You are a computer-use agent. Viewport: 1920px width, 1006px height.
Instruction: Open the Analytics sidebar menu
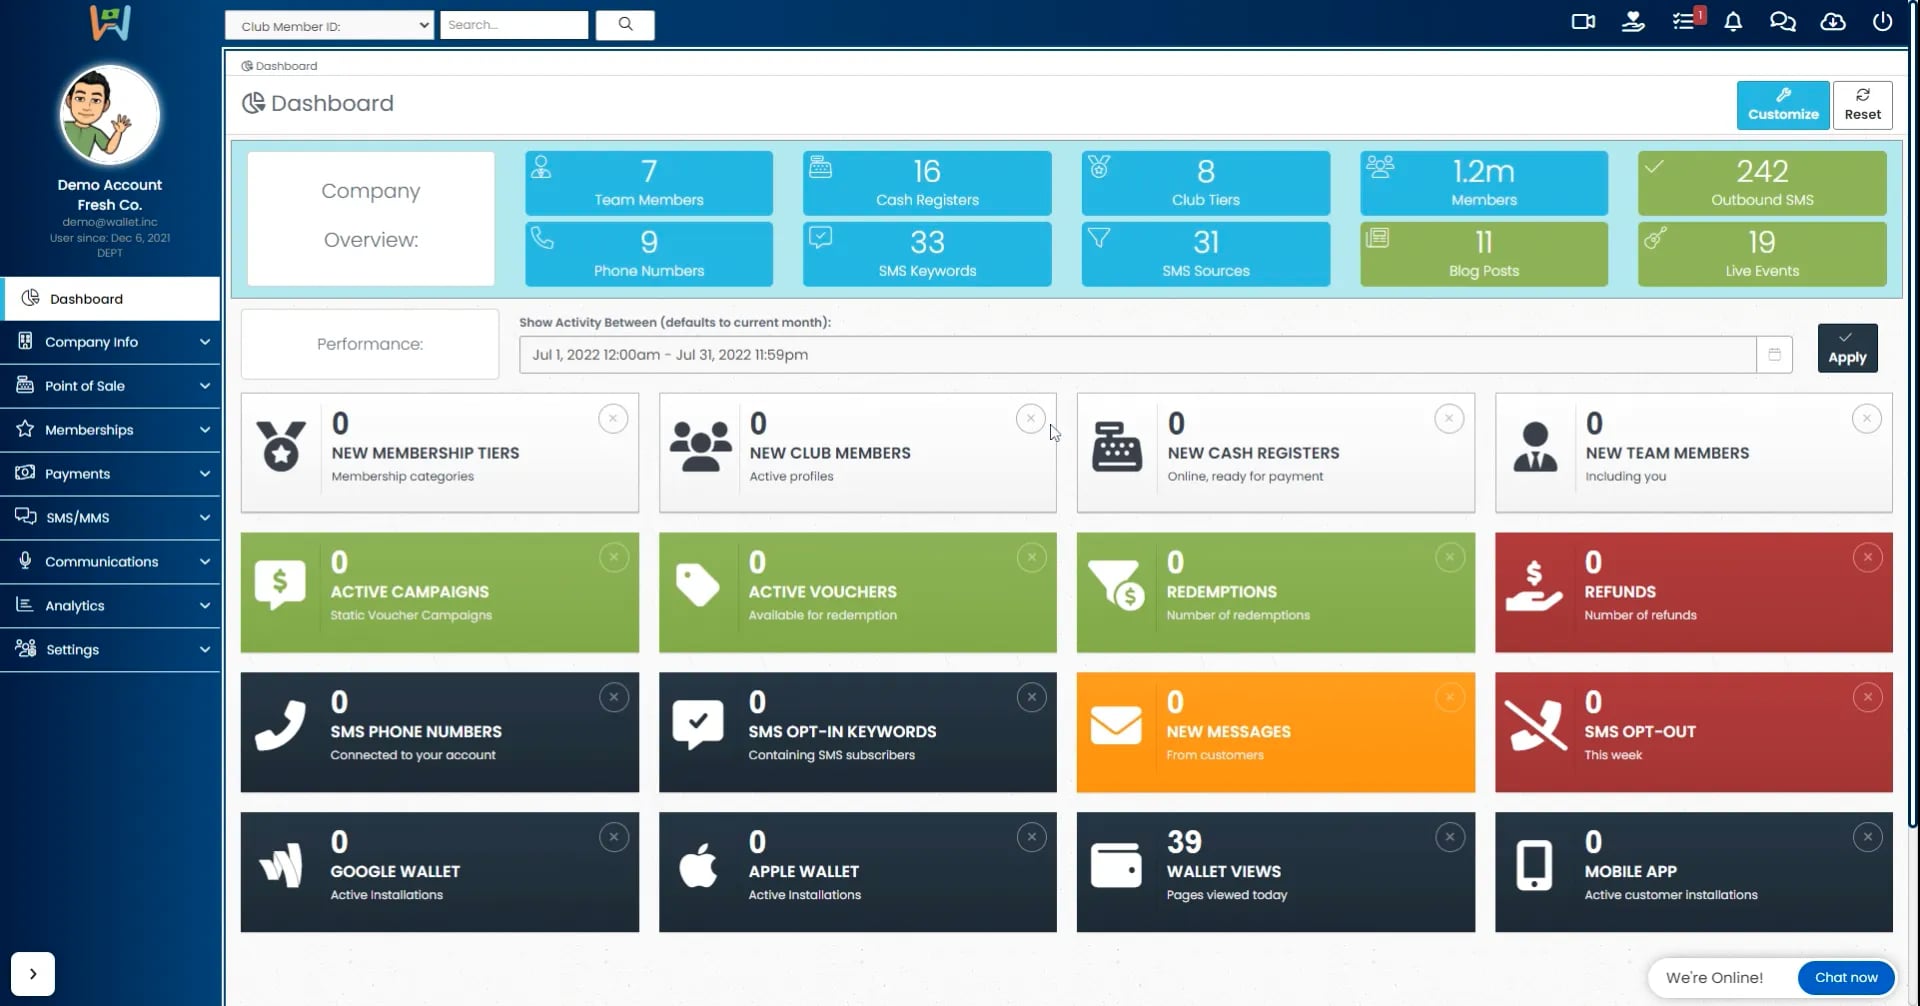110,606
